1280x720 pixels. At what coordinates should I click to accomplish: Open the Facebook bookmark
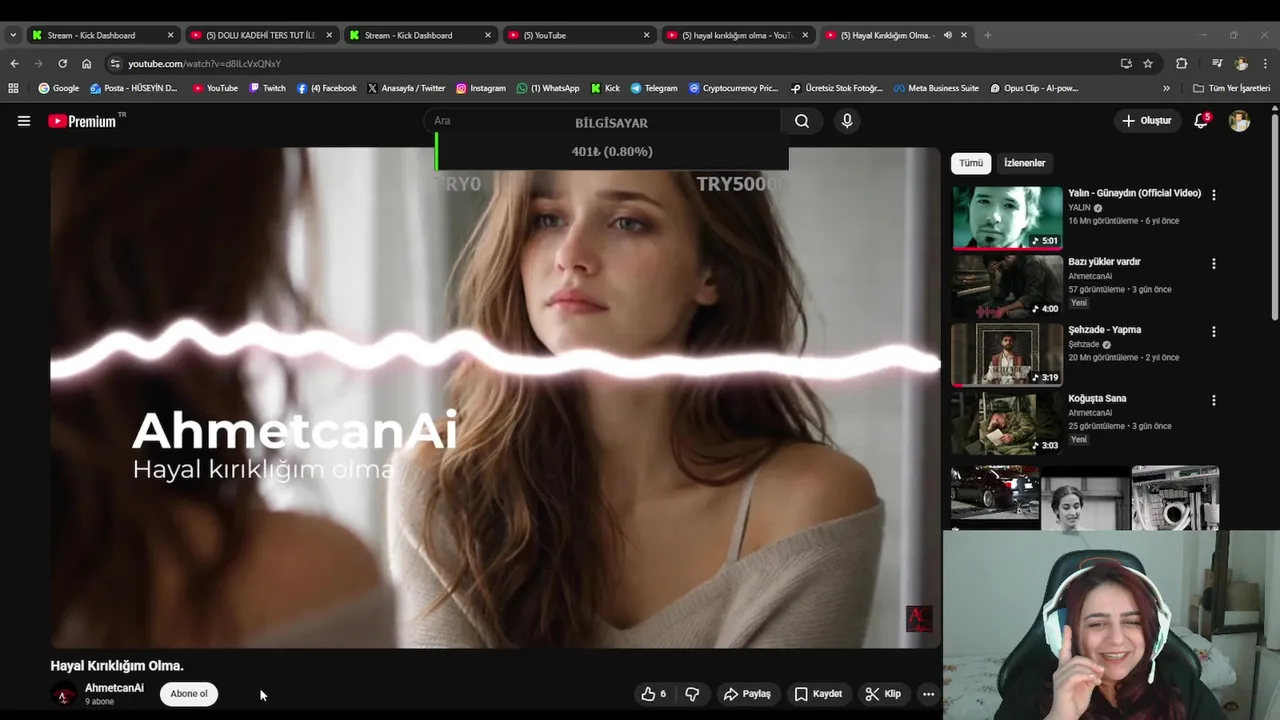coord(326,88)
